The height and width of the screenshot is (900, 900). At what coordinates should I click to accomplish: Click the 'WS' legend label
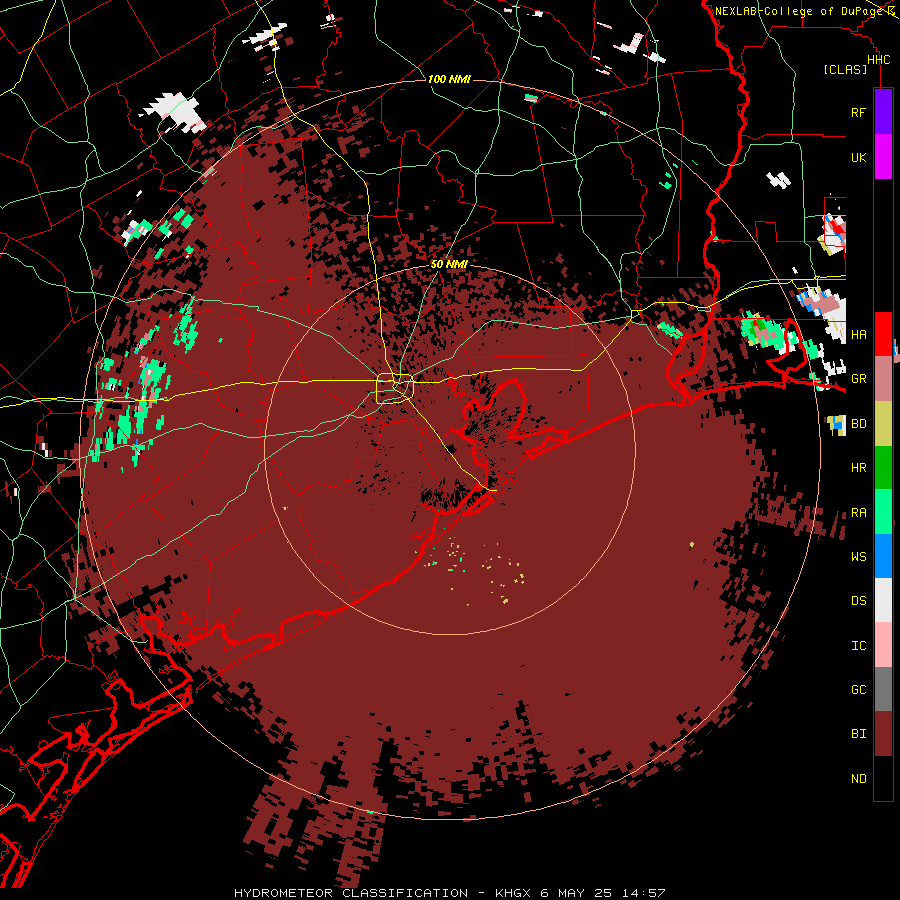coord(858,556)
